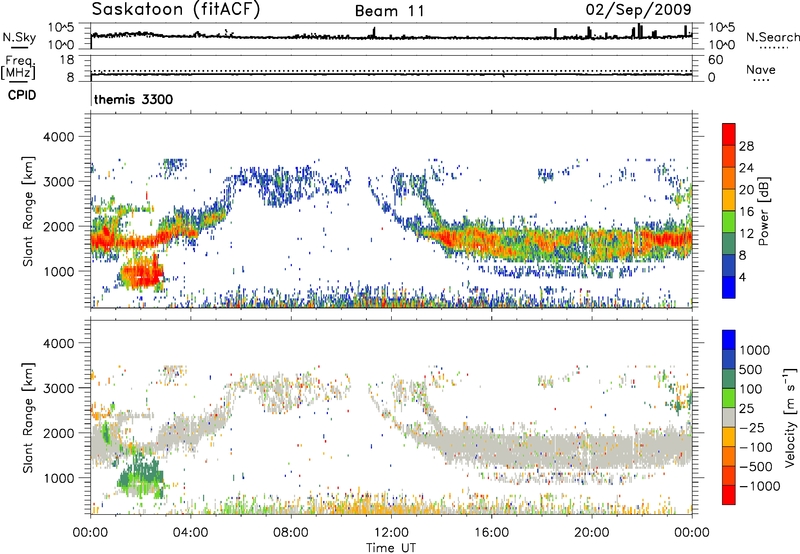Click the '28' value on Power colorbar
The image size is (800, 554).
click(x=746, y=146)
